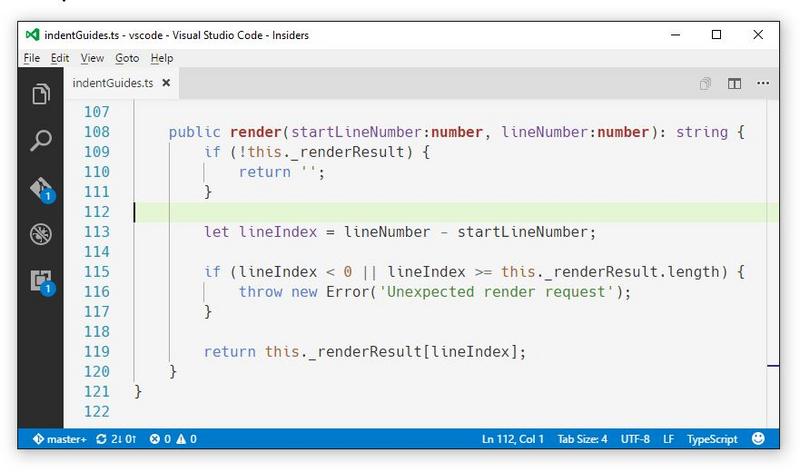The image size is (800, 472).
Task: Click the 'string' return type on line 108
Action: [702, 132]
